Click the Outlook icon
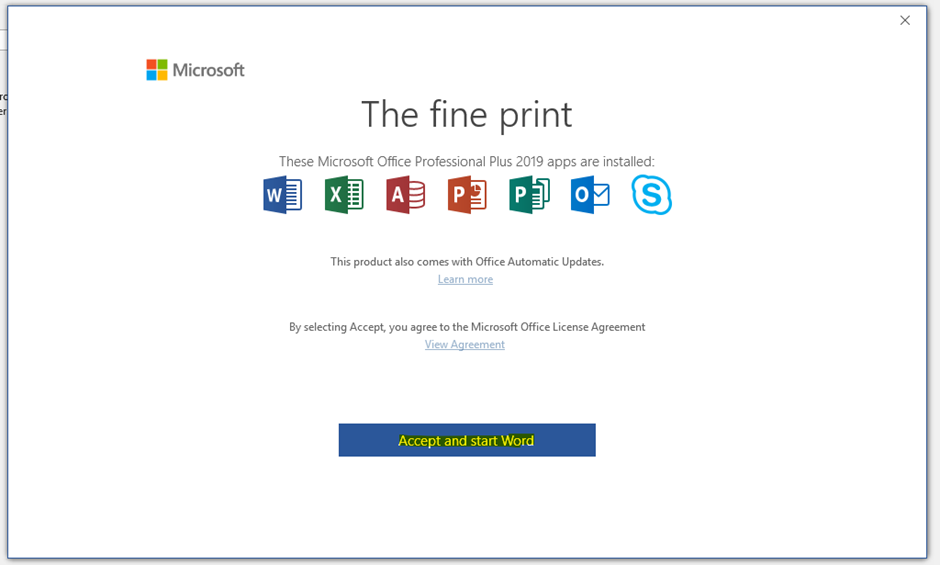Screen dimensions: 940x565 [x=590, y=194]
